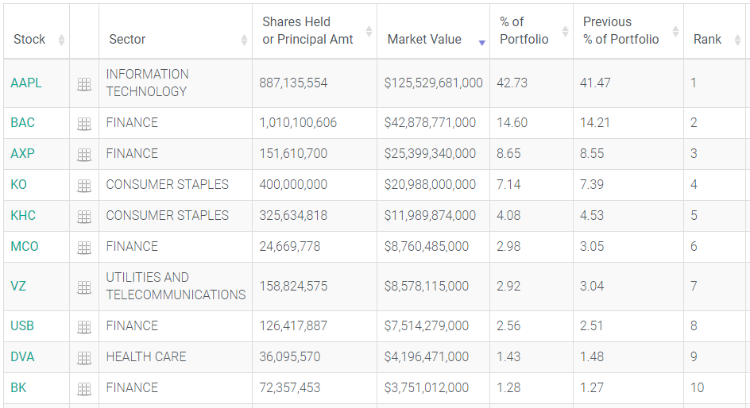Open the USB ticker link
This screenshot has height=408, width=750.
[x=23, y=326]
